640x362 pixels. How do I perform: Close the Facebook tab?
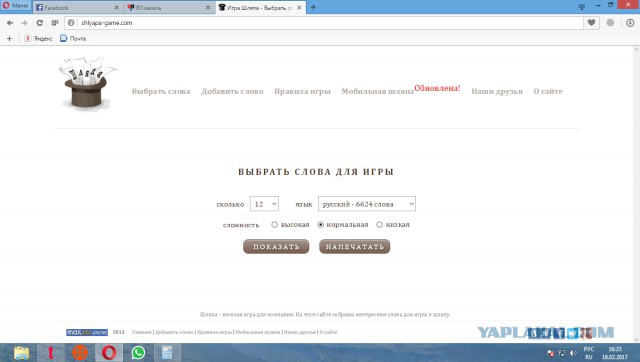117,7
